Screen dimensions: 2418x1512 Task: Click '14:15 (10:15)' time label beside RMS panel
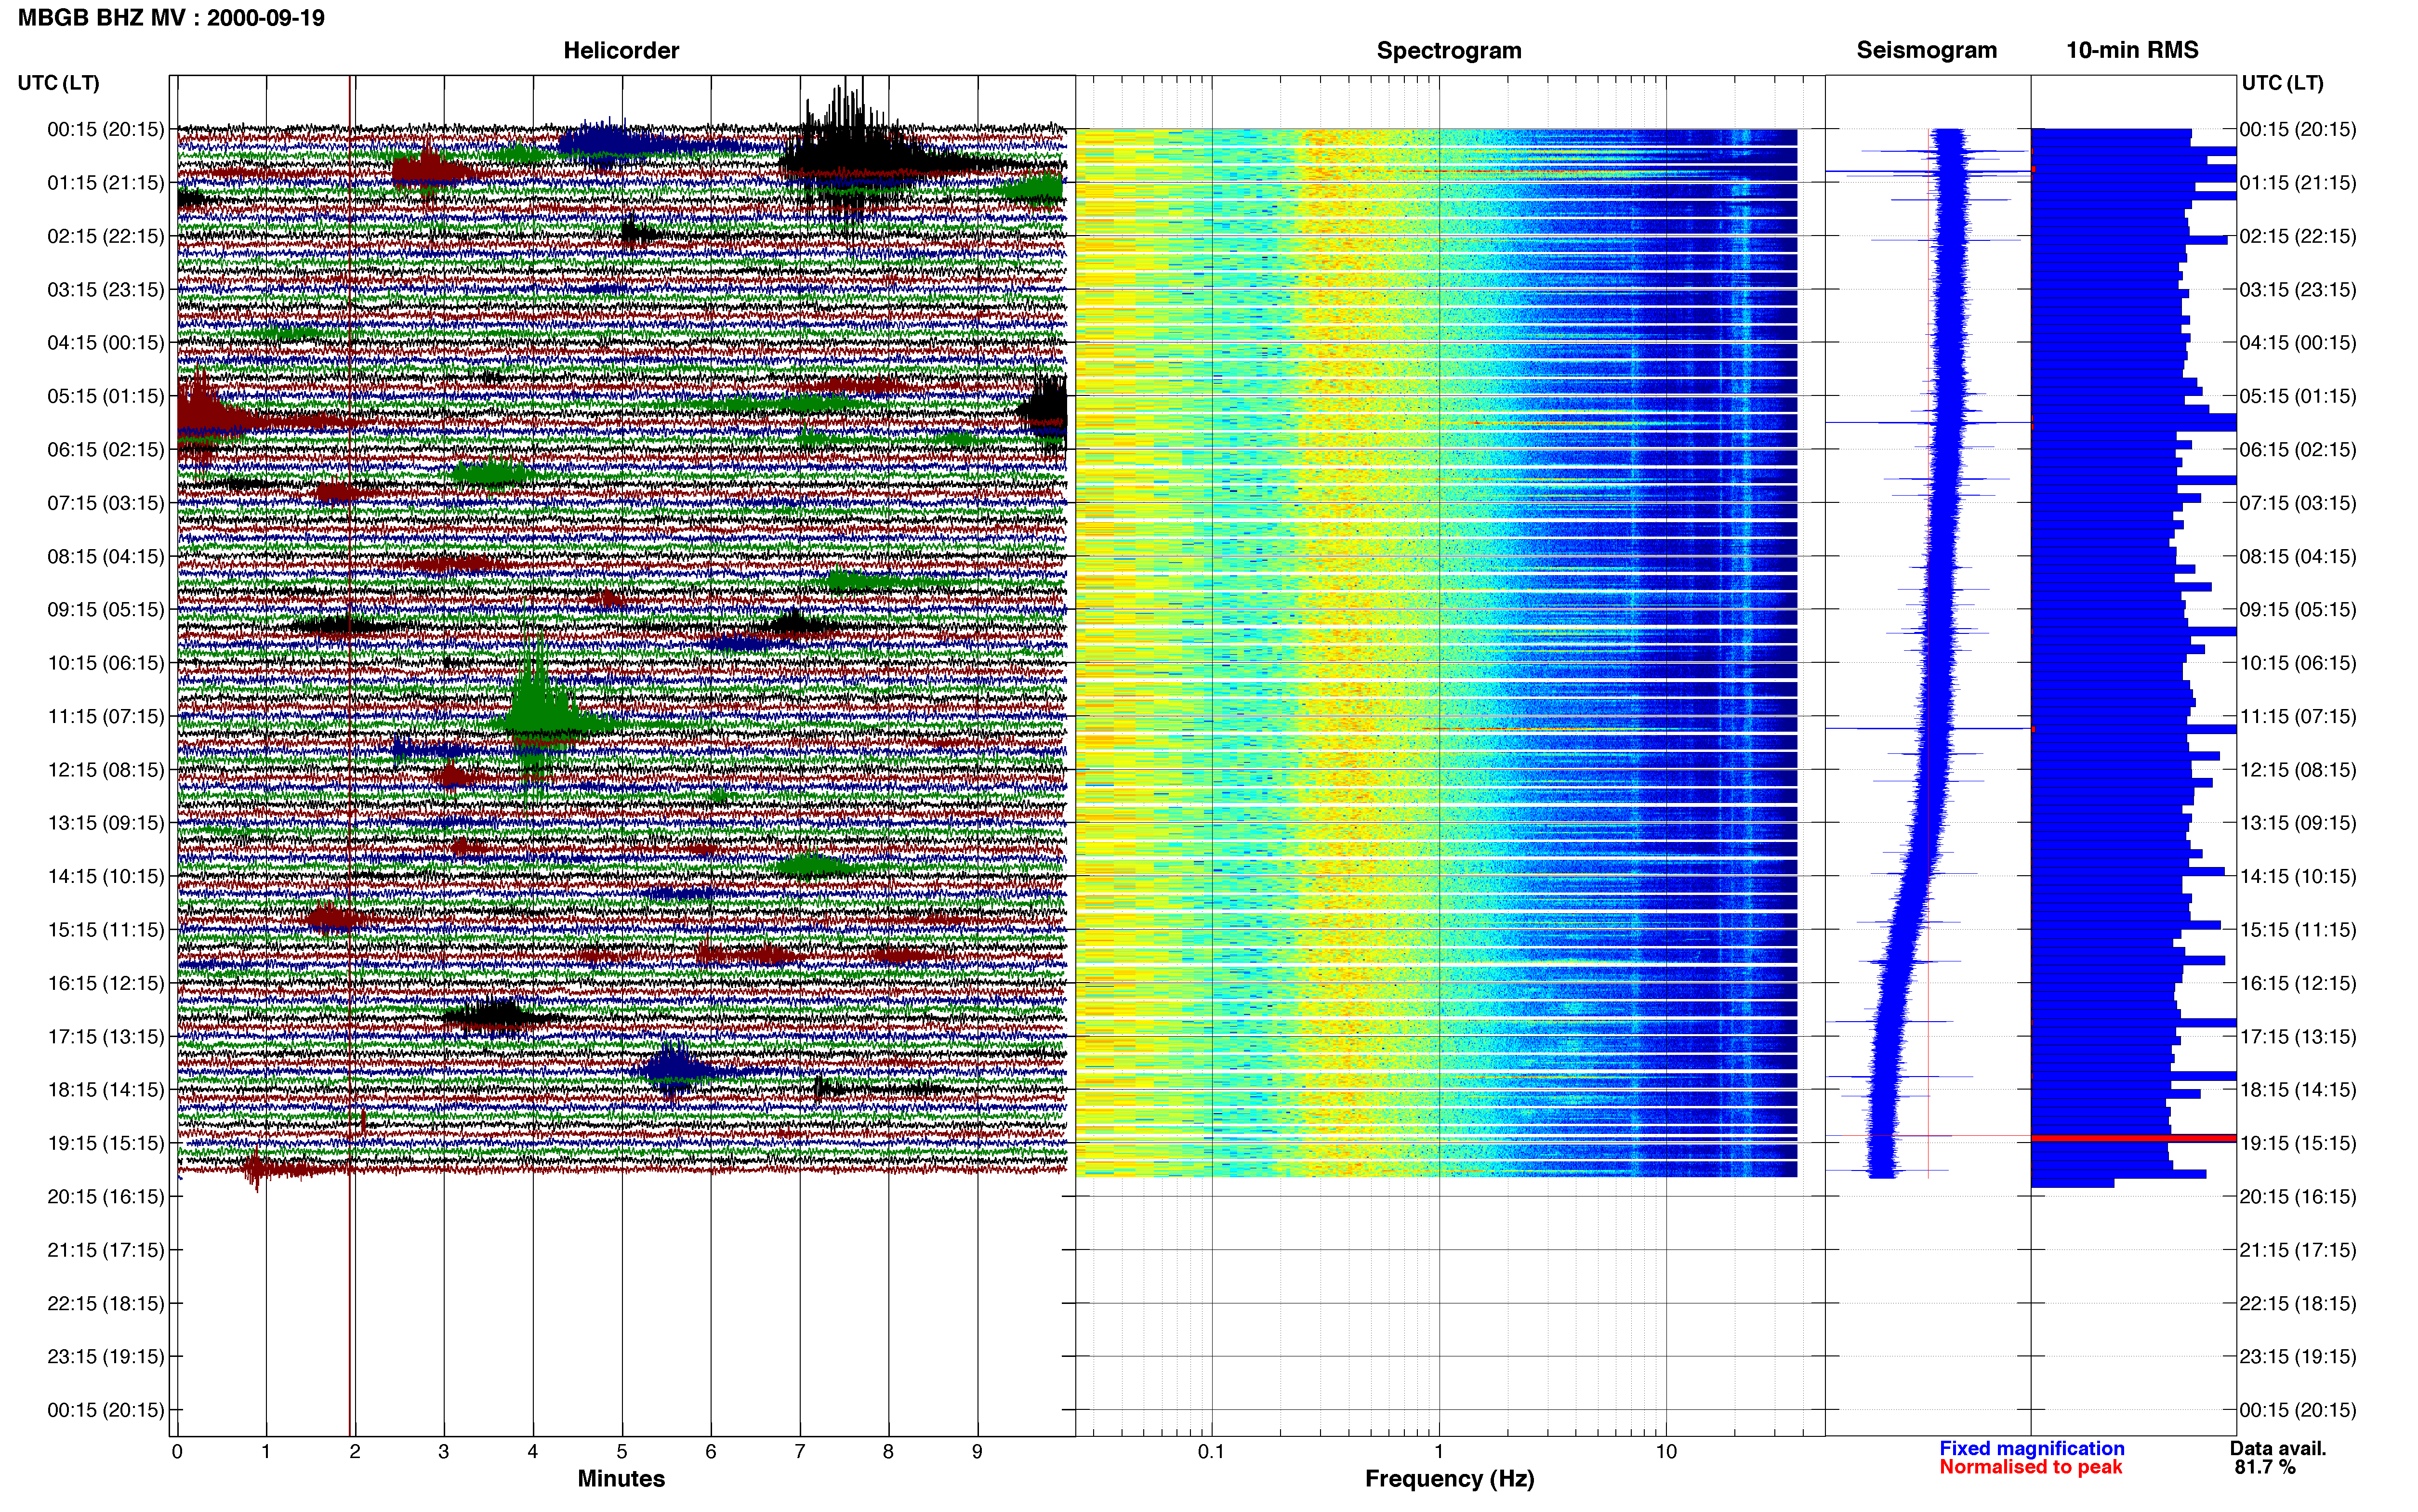[x=2298, y=877]
